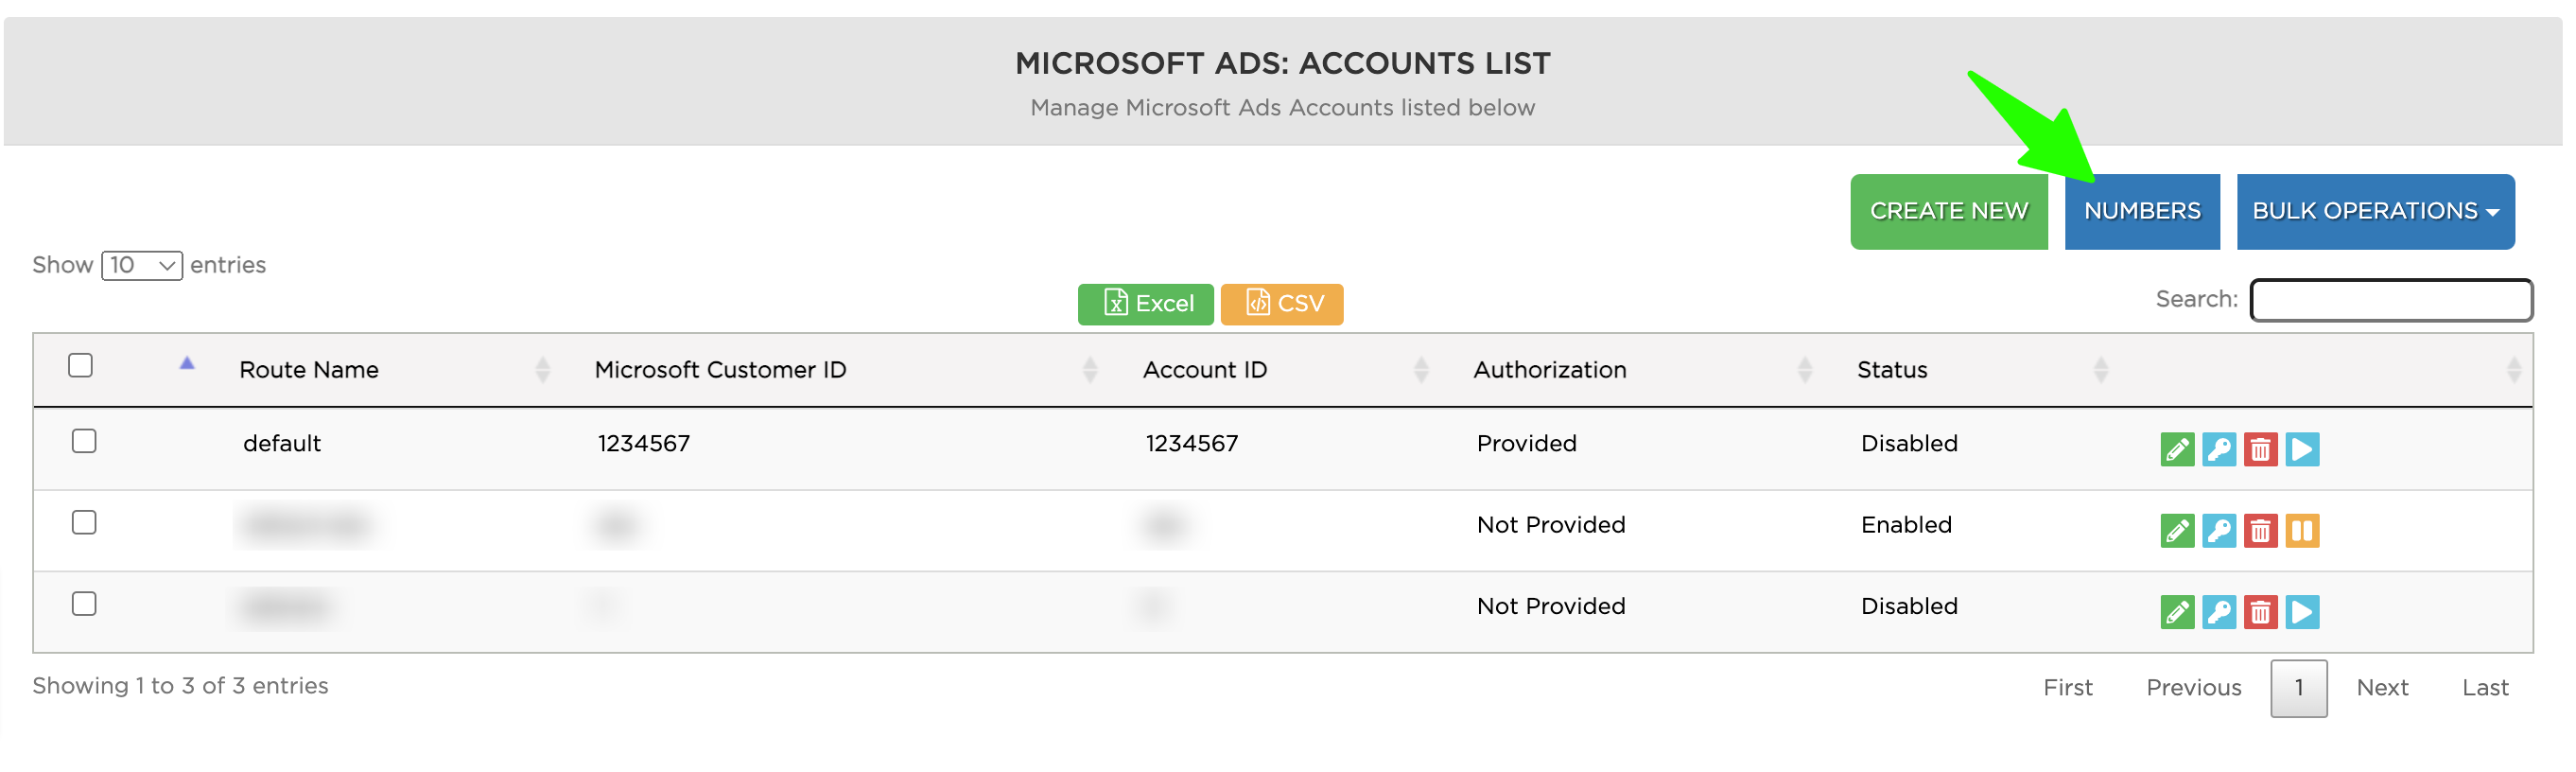Delete the second row account
The width and height of the screenshot is (2576, 772).
pos(2259,531)
